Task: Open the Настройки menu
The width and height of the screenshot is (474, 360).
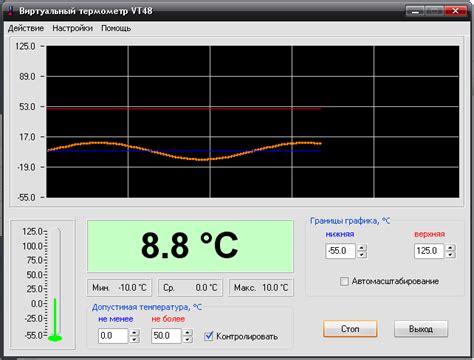Action: (72, 28)
